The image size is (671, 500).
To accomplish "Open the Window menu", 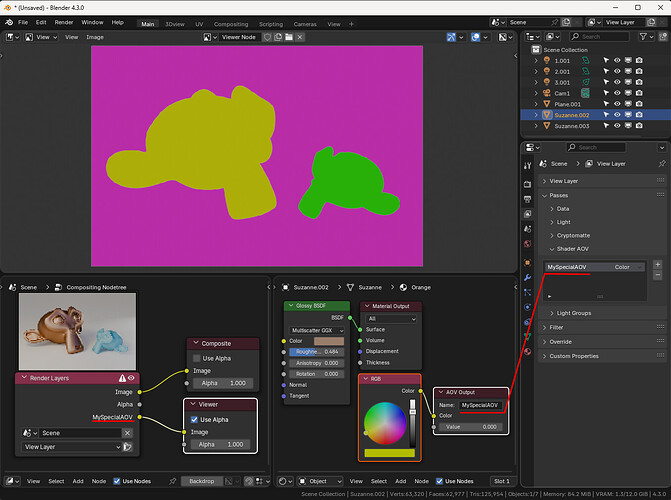I will pos(92,22).
